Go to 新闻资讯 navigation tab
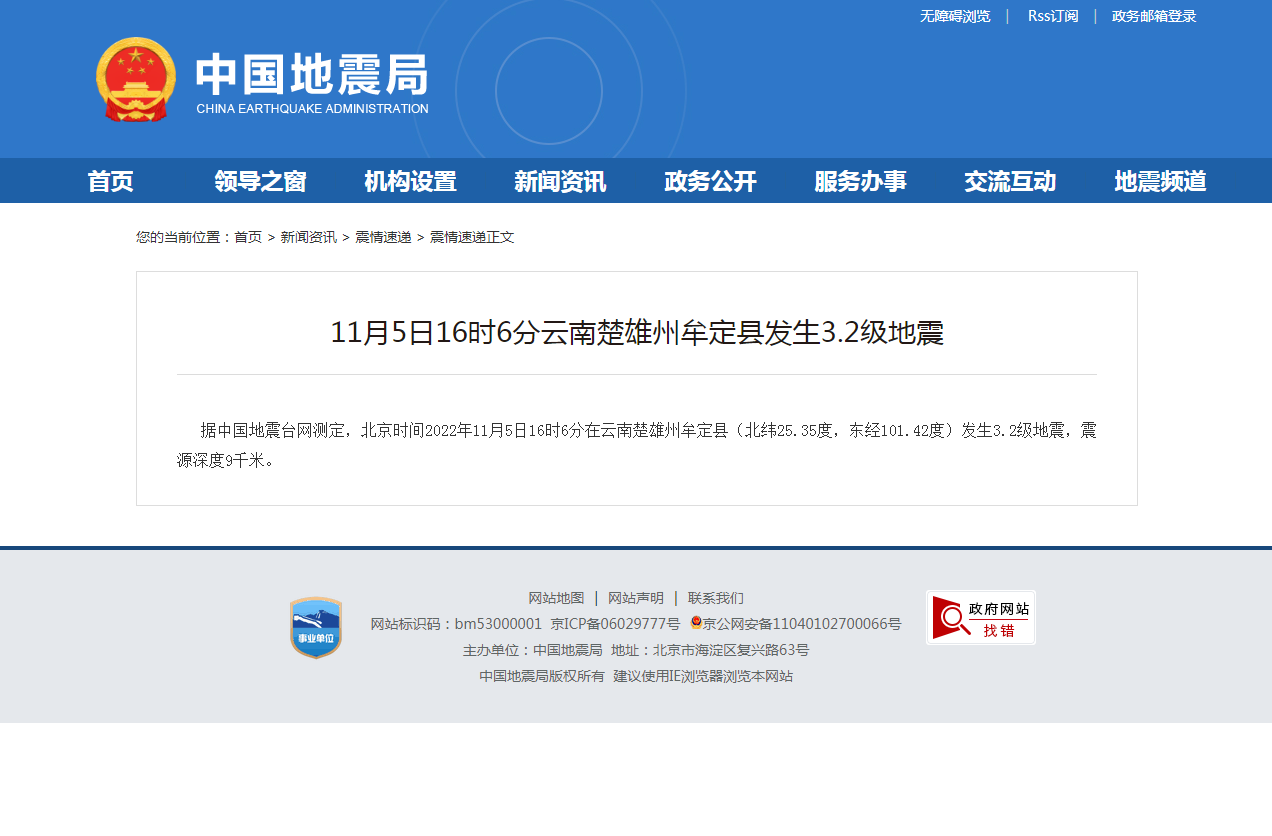Viewport: 1272px width, 836px height. (560, 181)
